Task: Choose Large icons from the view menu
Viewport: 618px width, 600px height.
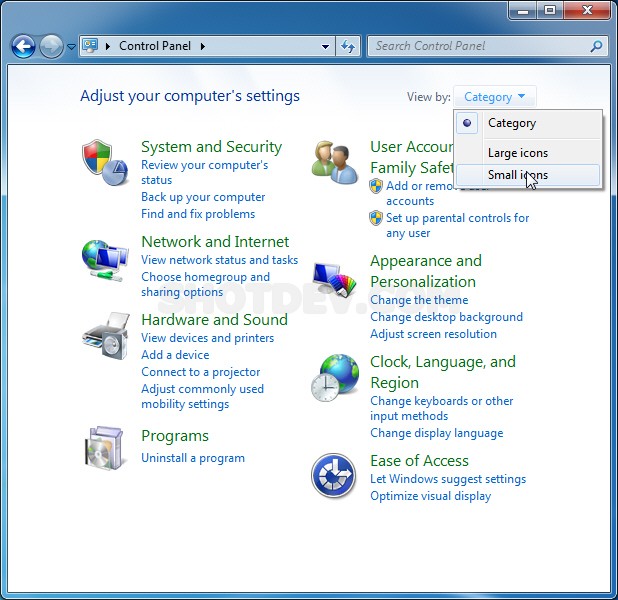Action: 518,153
